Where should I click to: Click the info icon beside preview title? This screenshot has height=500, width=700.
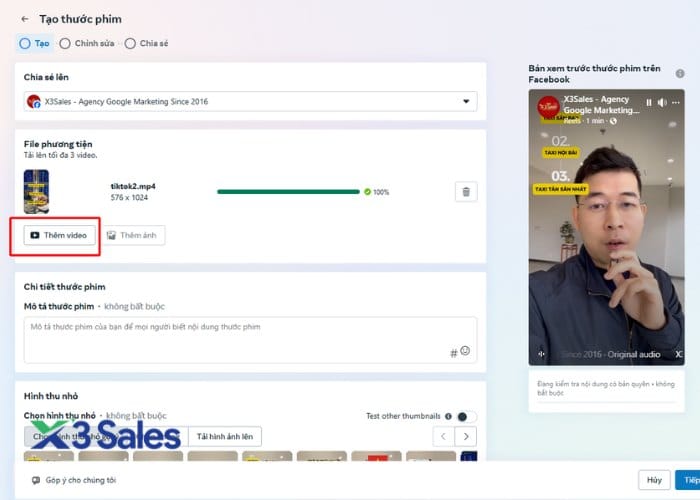coord(680,74)
